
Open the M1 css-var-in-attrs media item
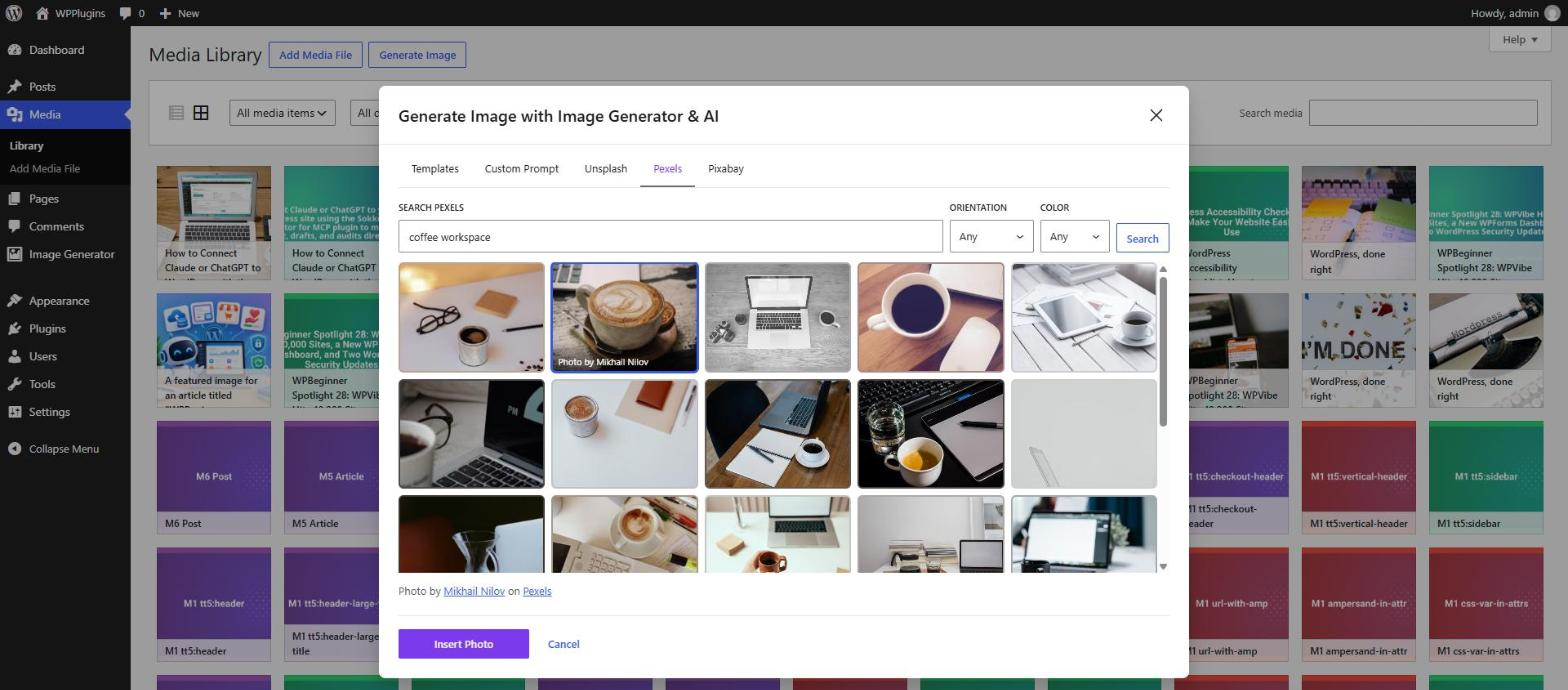(1485, 604)
